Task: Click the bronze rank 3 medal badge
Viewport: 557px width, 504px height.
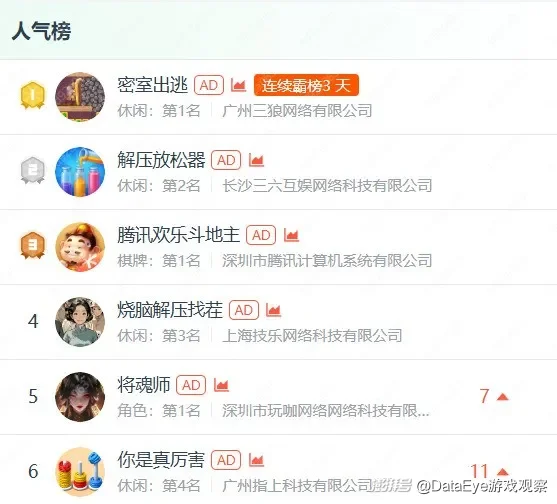Action: click(32, 245)
